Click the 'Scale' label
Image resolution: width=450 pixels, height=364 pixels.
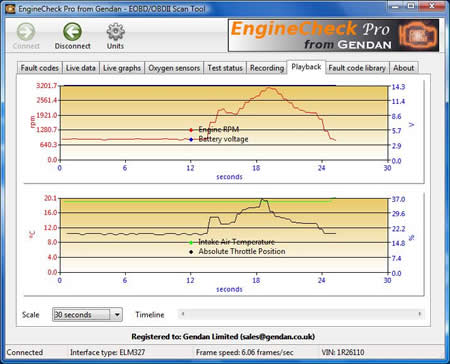point(31,315)
